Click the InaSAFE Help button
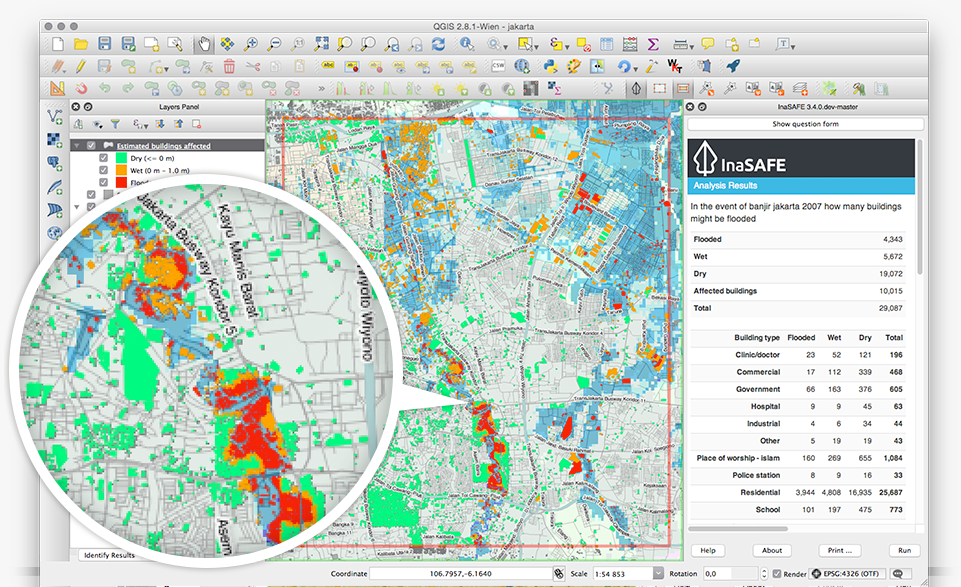The width and height of the screenshot is (961, 587). [x=708, y=550]
